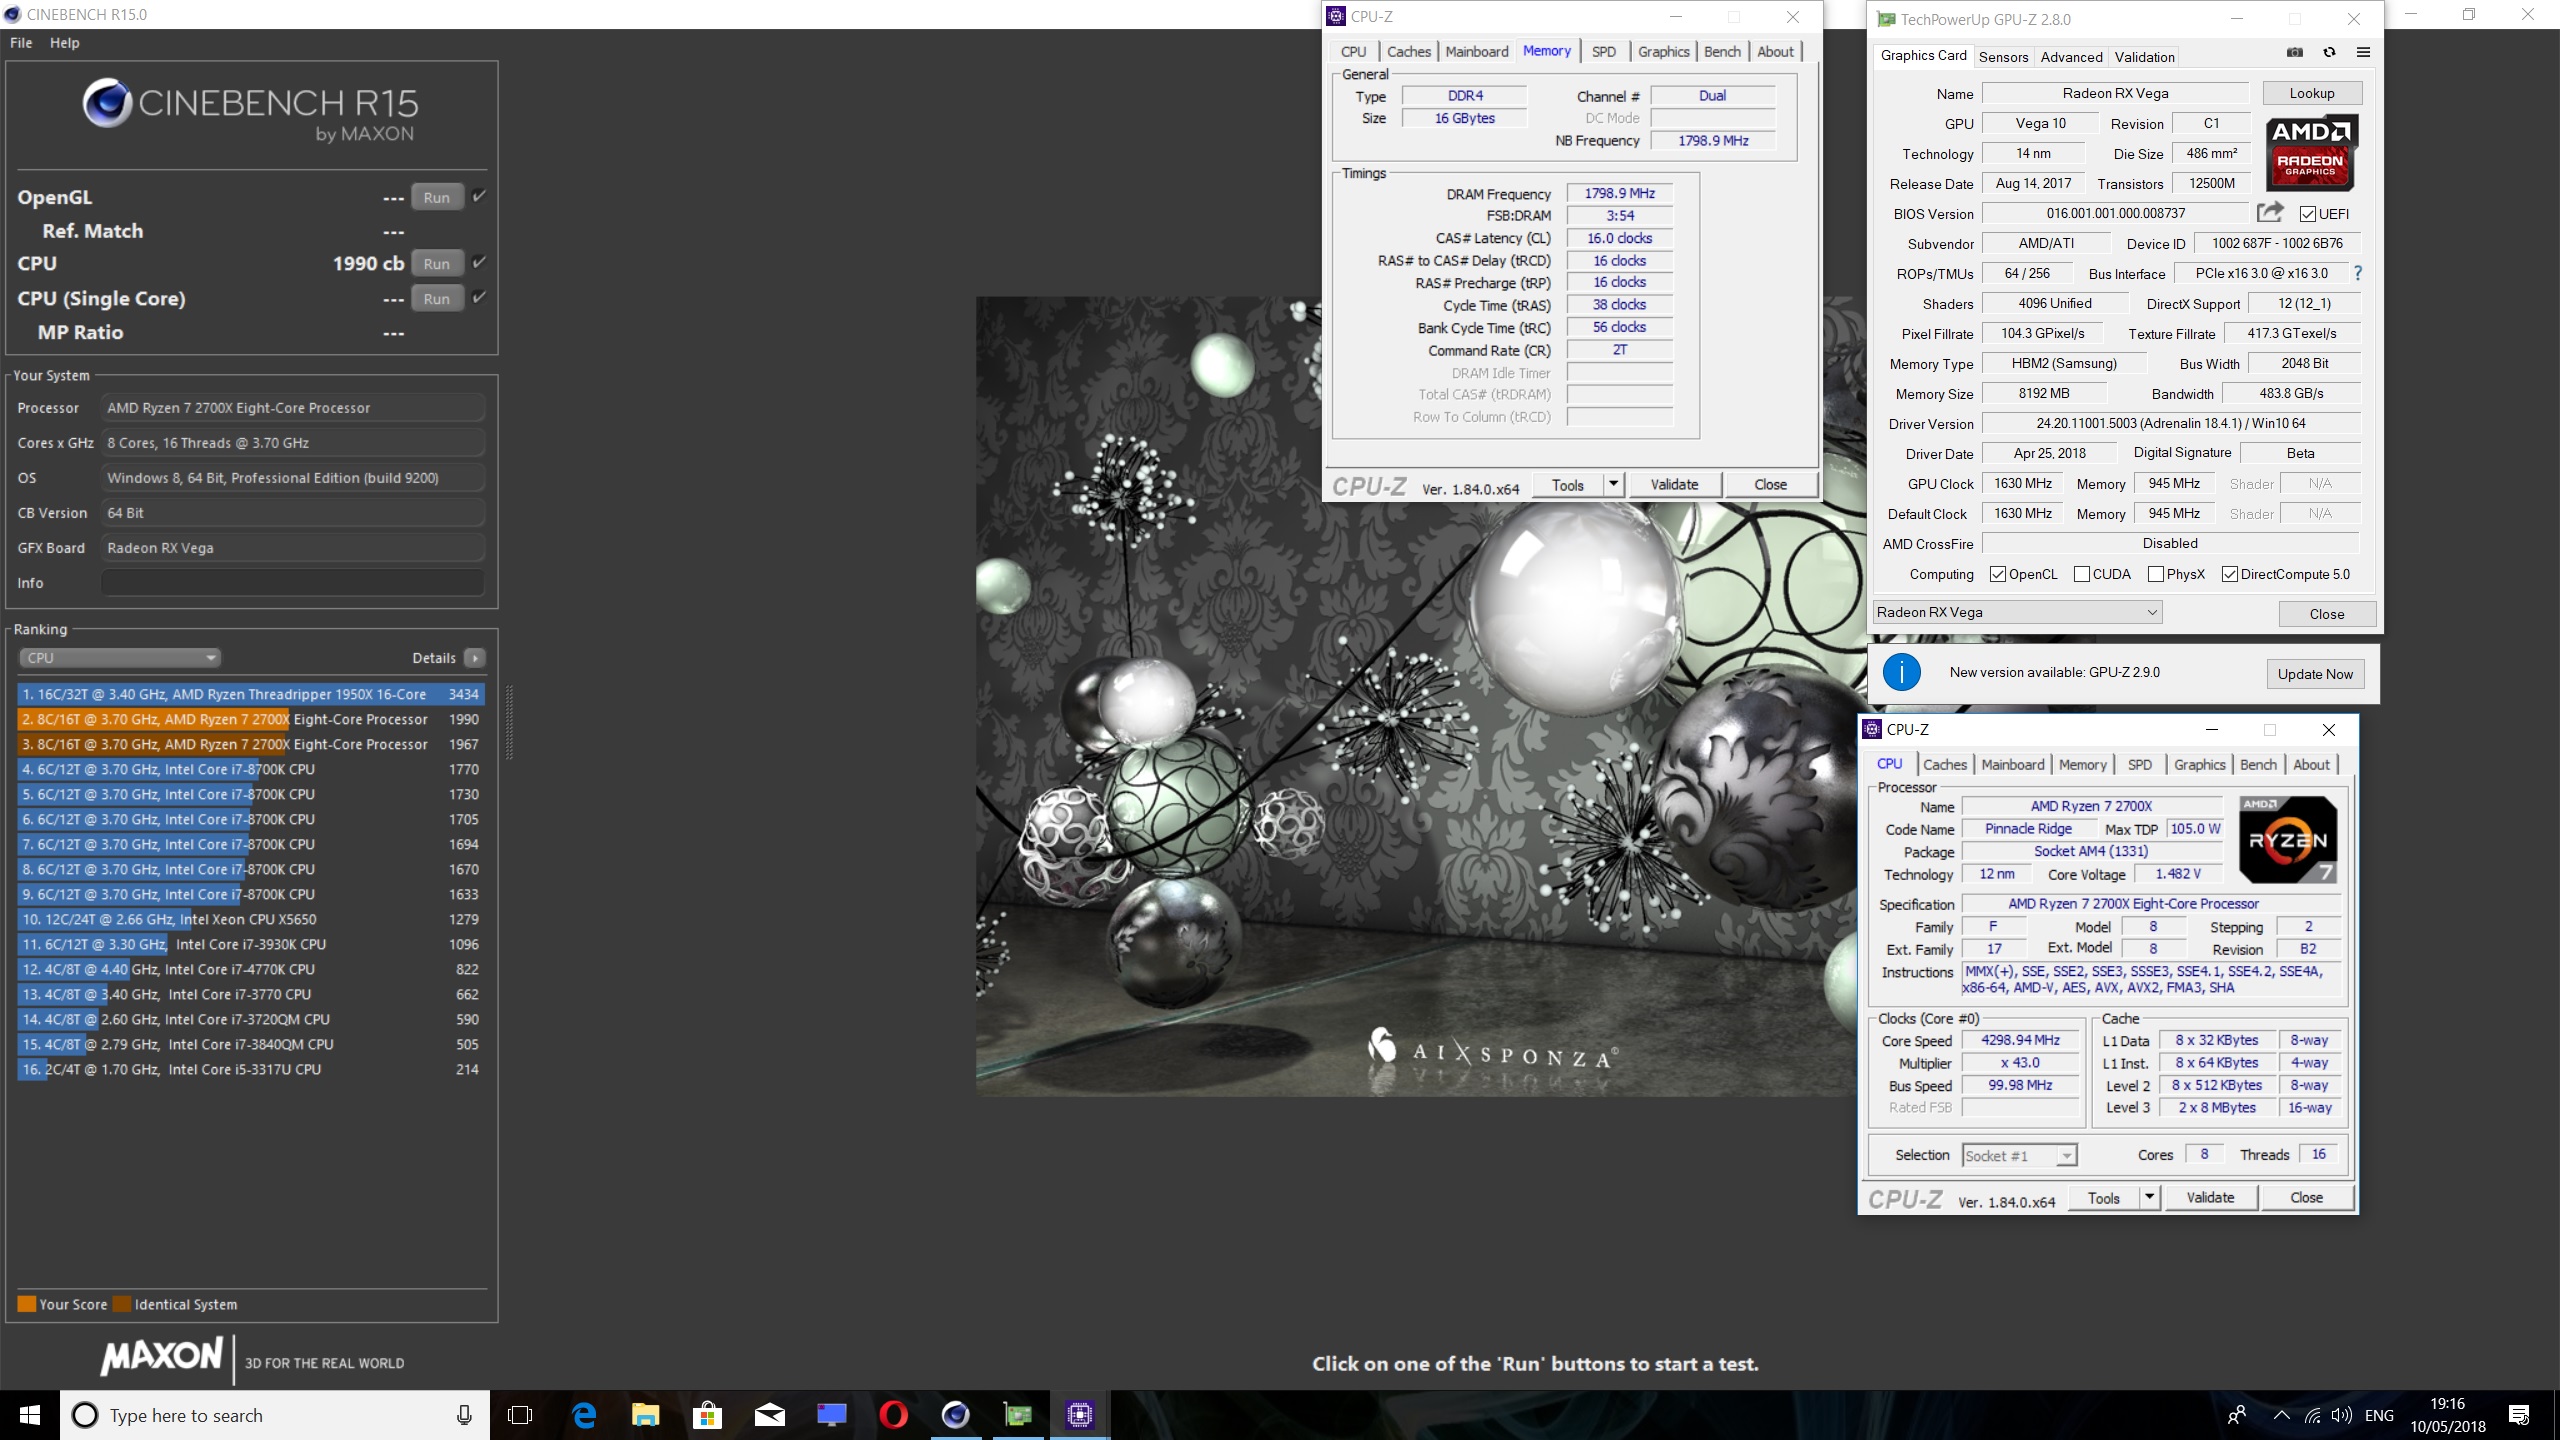
Task: Open network icon in system tray
Action: click(x=2313, y=1415)
